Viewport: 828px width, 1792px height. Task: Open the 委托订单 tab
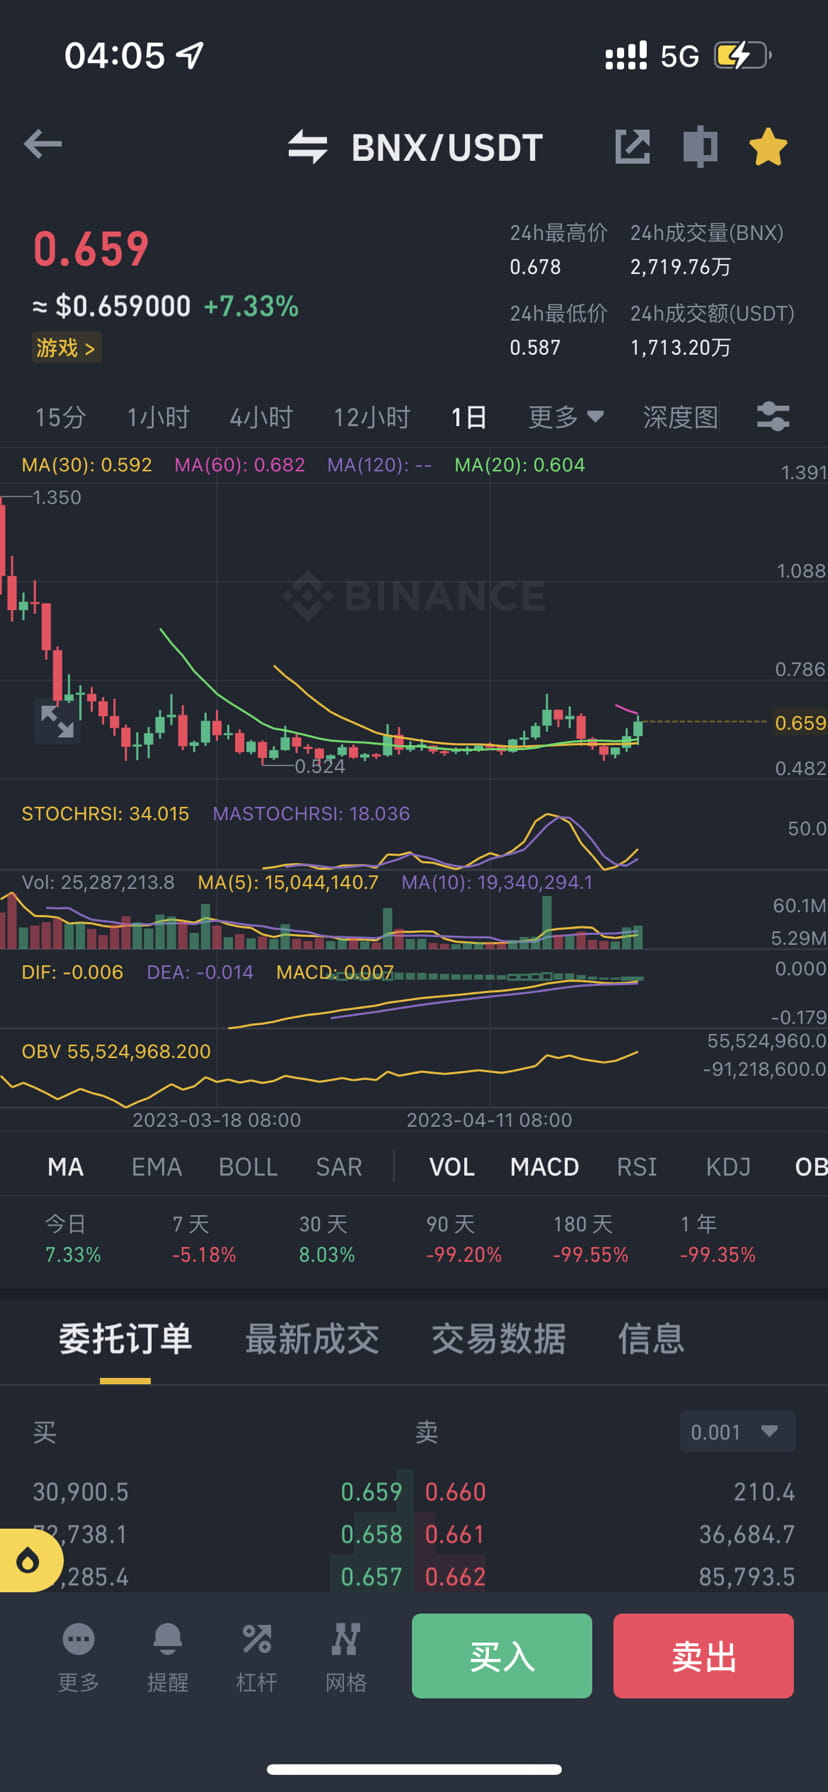point(125,1339)
